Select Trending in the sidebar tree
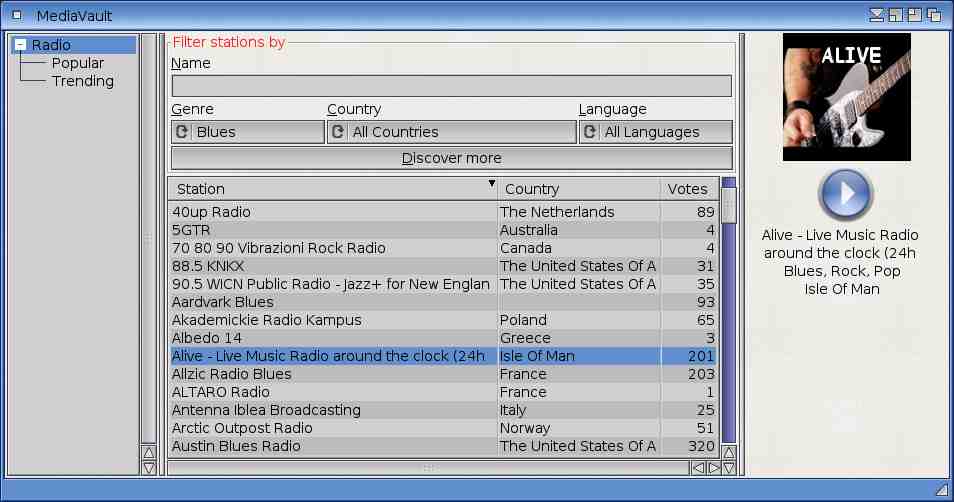954x502 pixels. click(x=82, y=81)
